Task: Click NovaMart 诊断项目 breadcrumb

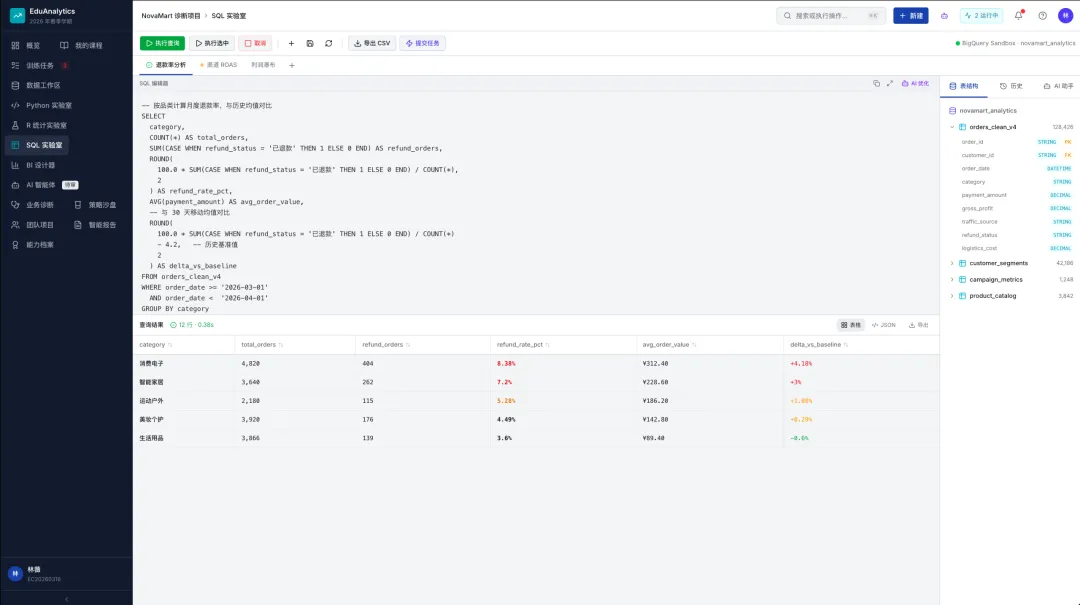Action: (x=171, y=16)
